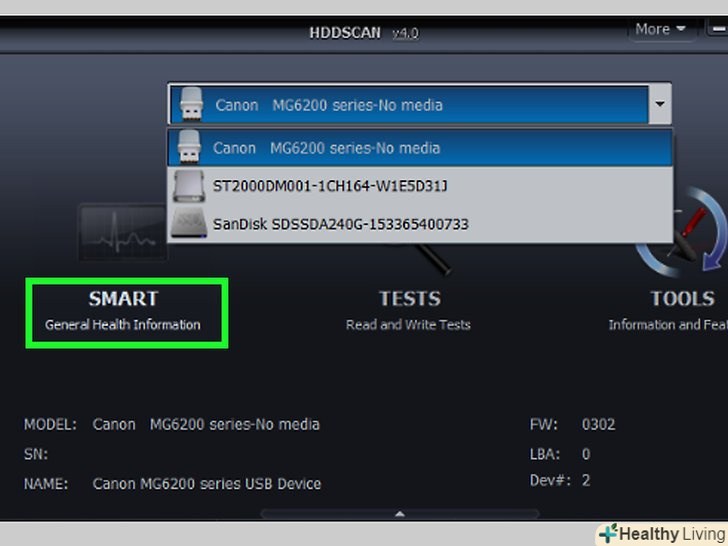Screen dimensions: 728x546
Task: Click the Dev# value 2
Action: (x=586, y=480)
